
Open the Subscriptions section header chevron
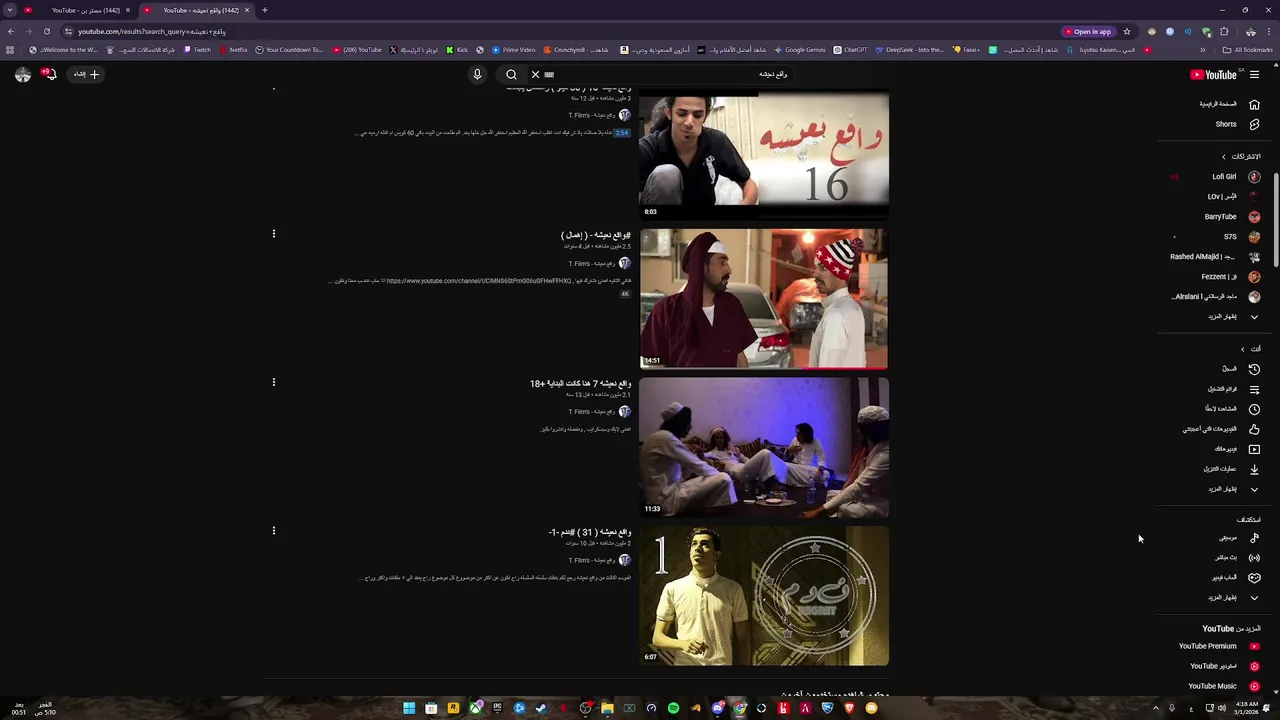point(1223,157)
